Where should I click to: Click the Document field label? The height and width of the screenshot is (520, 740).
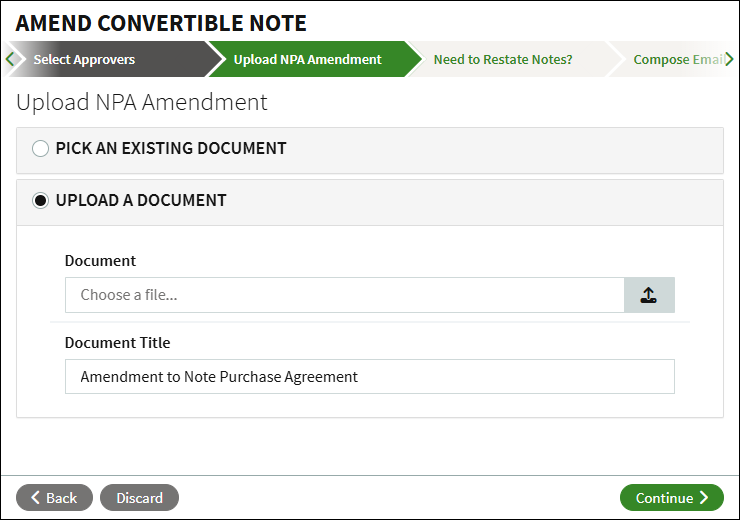[100, 261]
